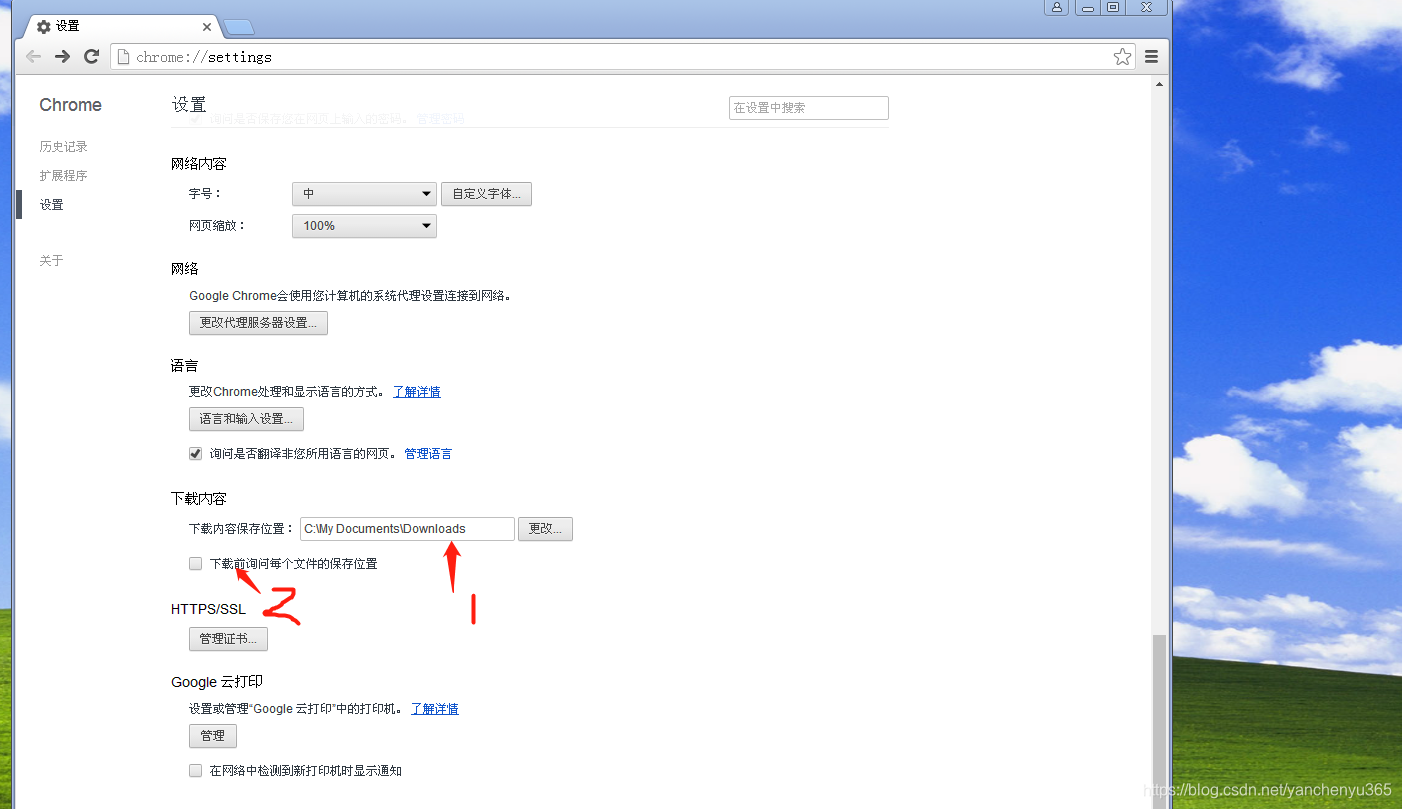1402x809 pixels.
Task: Open the user profile icon in the title bar
Action: tap(1057, 7)
